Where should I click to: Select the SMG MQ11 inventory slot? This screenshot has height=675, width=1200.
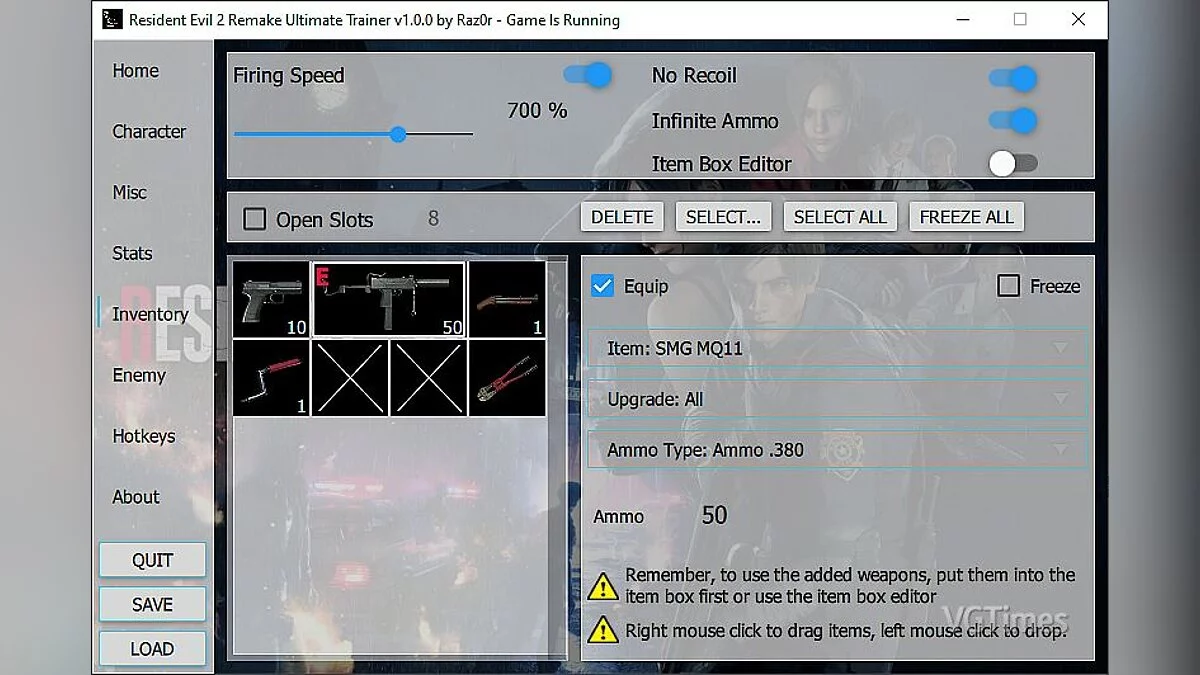(389, 299)
